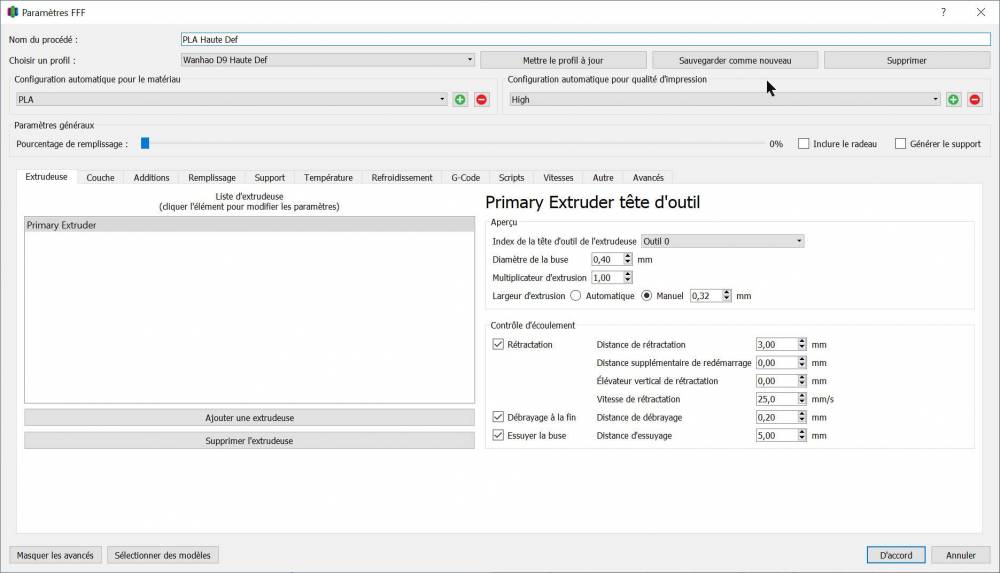Toggle Générer le support checkbox
Image resolution: width=1000 pixels, height=573 pixels.
901,144
